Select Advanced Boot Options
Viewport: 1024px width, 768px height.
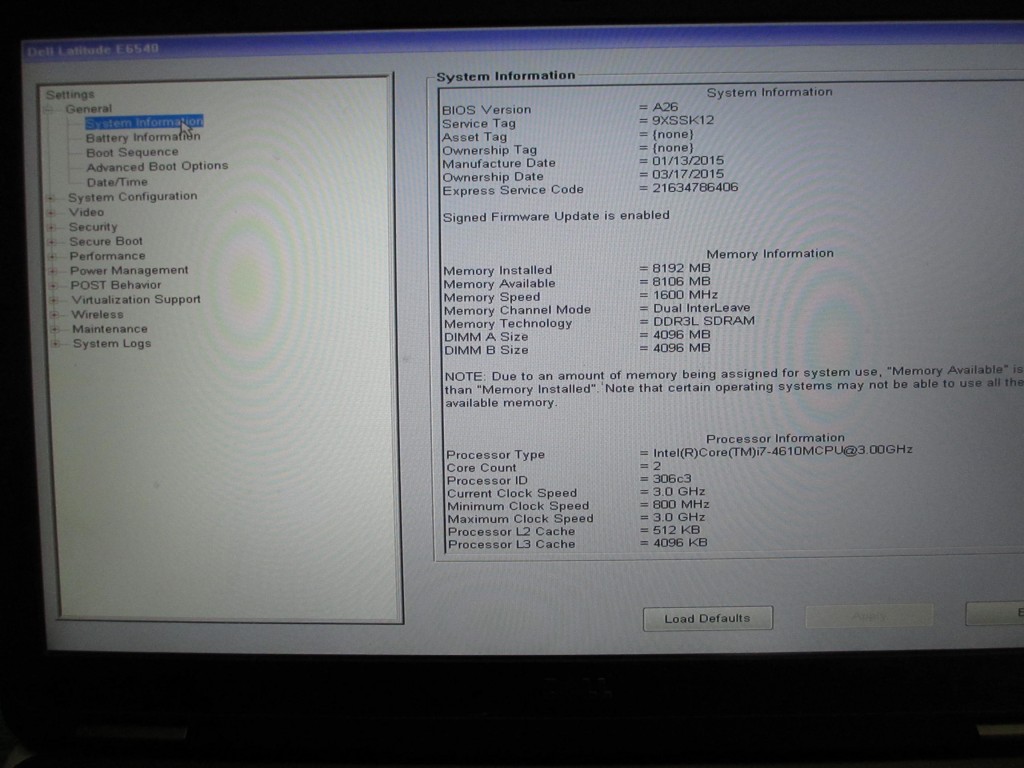(157, 167)
